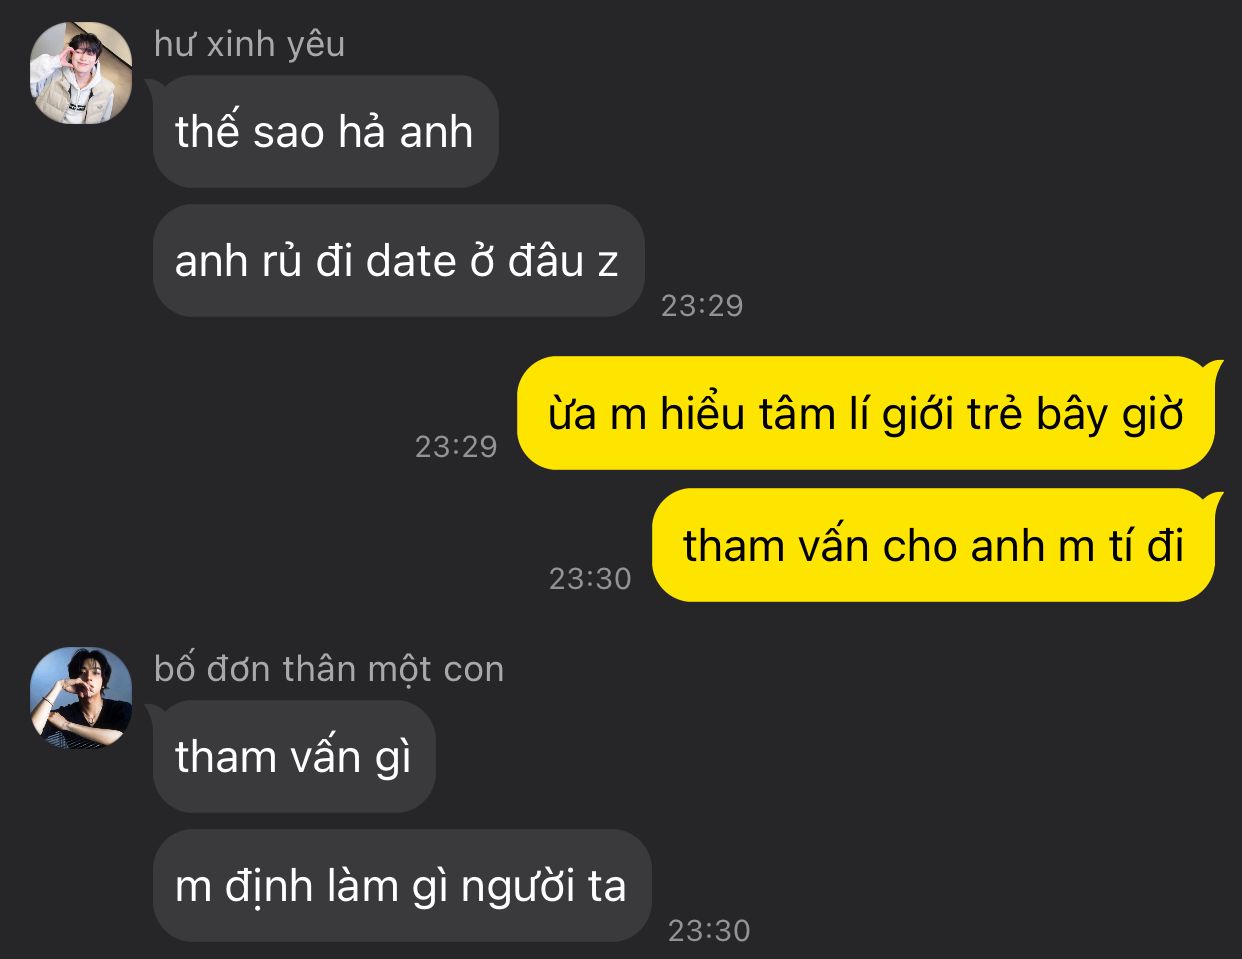Viewport: 1242px width, 959px height.
Task: Open the avatar of bố đơn thân một con
Action: click(81, 698)
